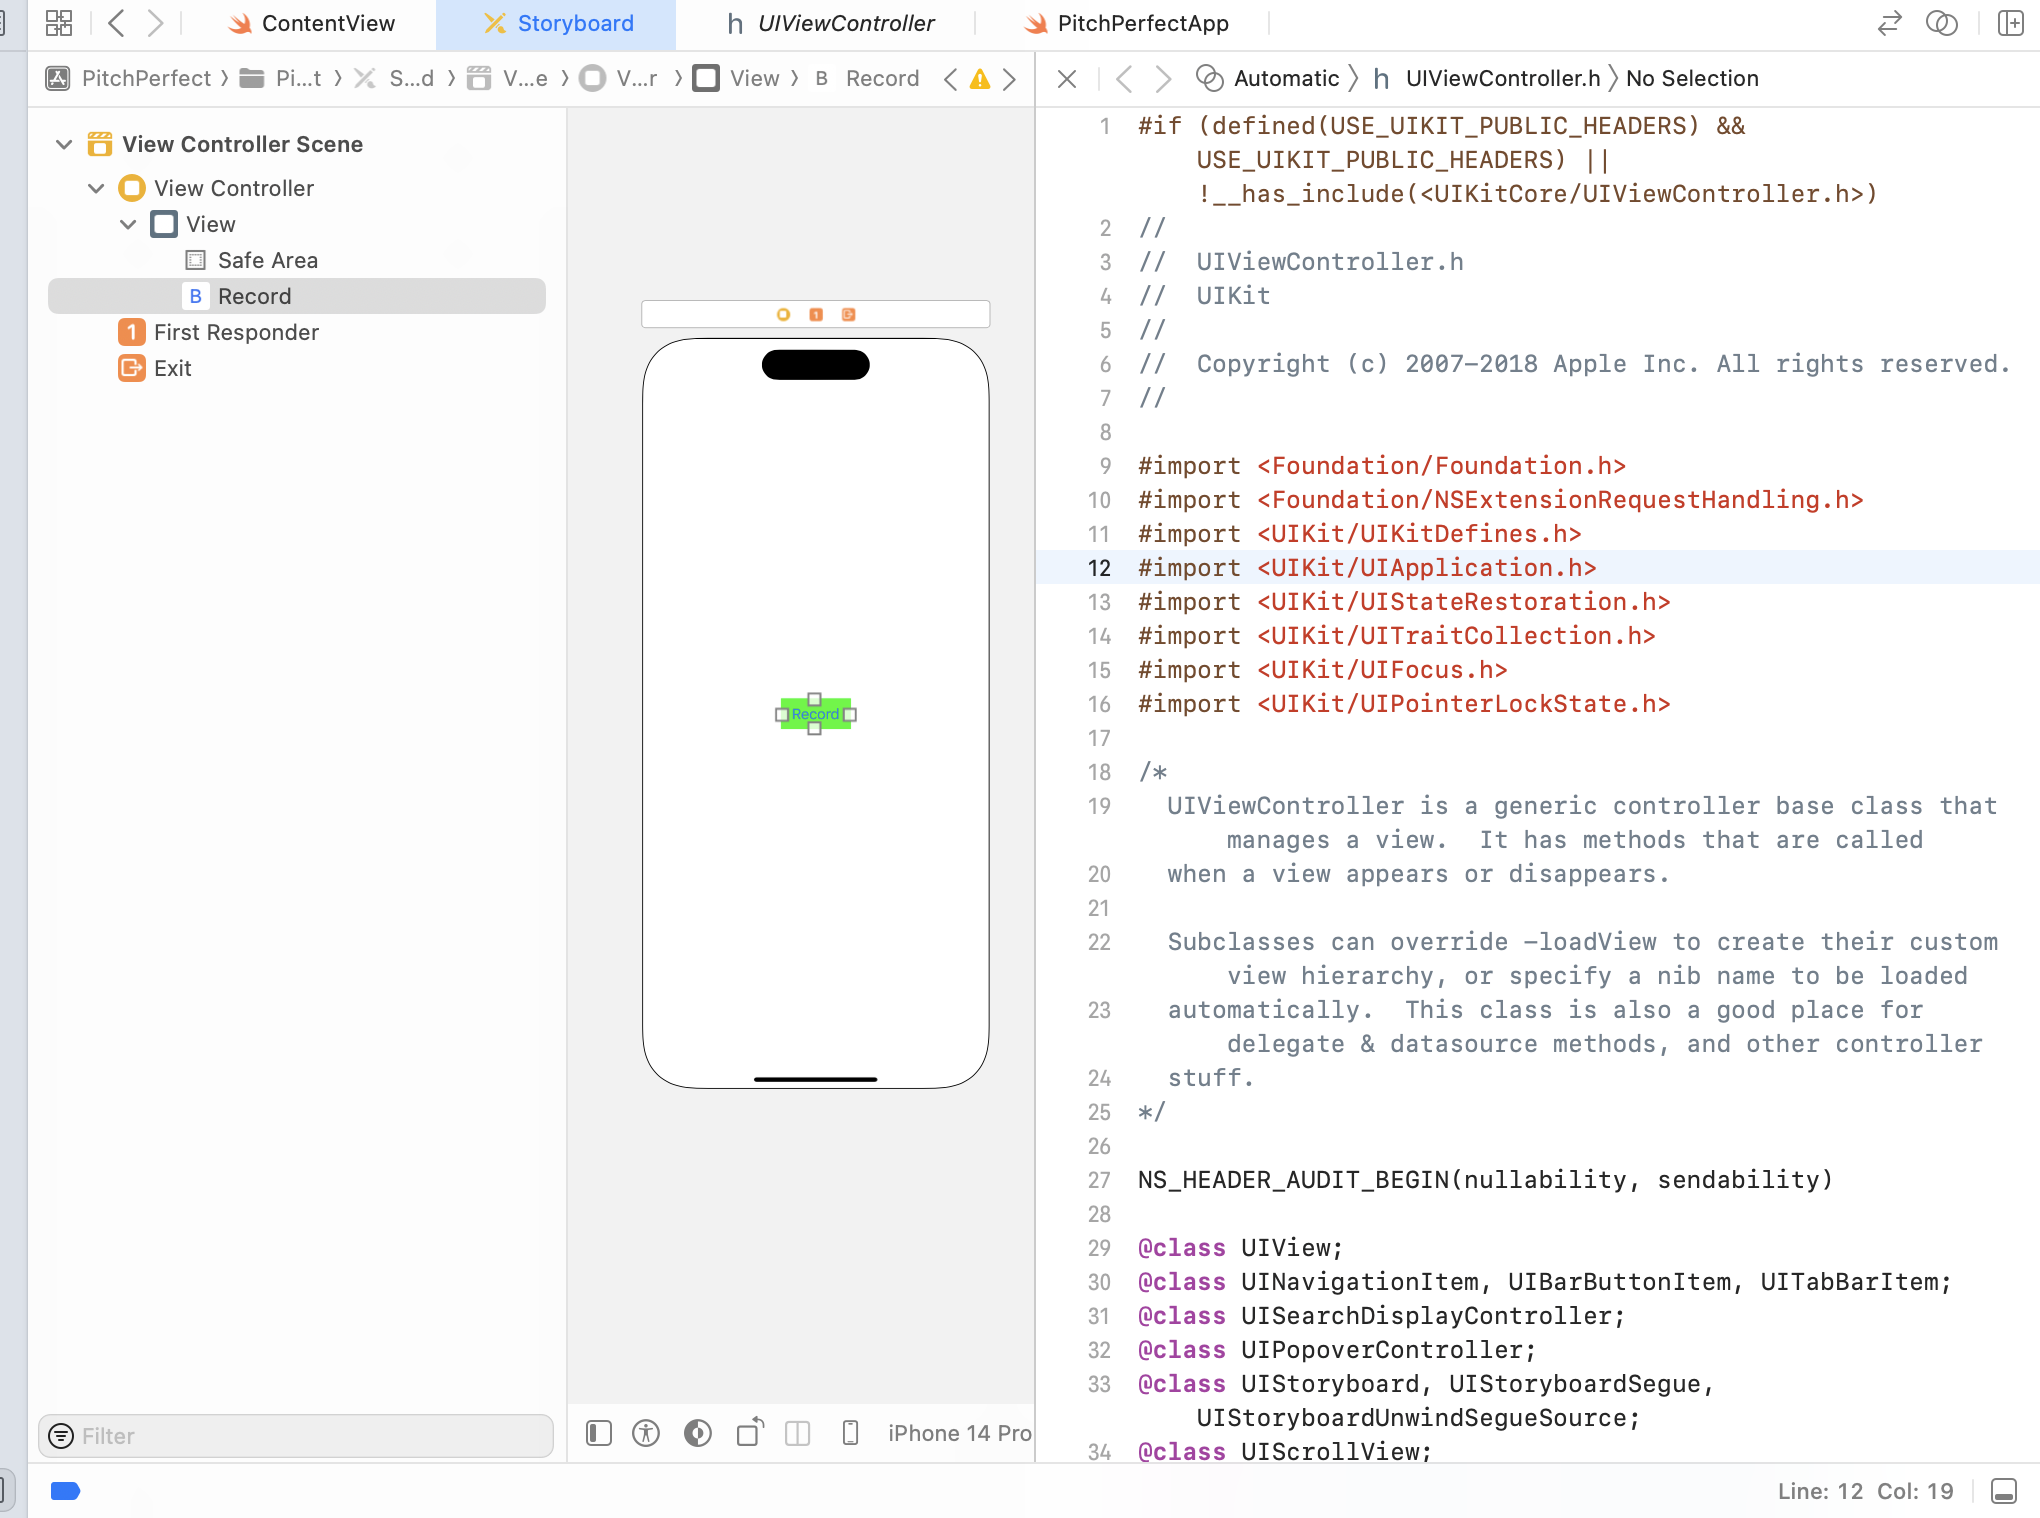Screen dimensions: 2040x1518
Task: Open the Automatic assistant mode menu
Action: pos(1268,78)
